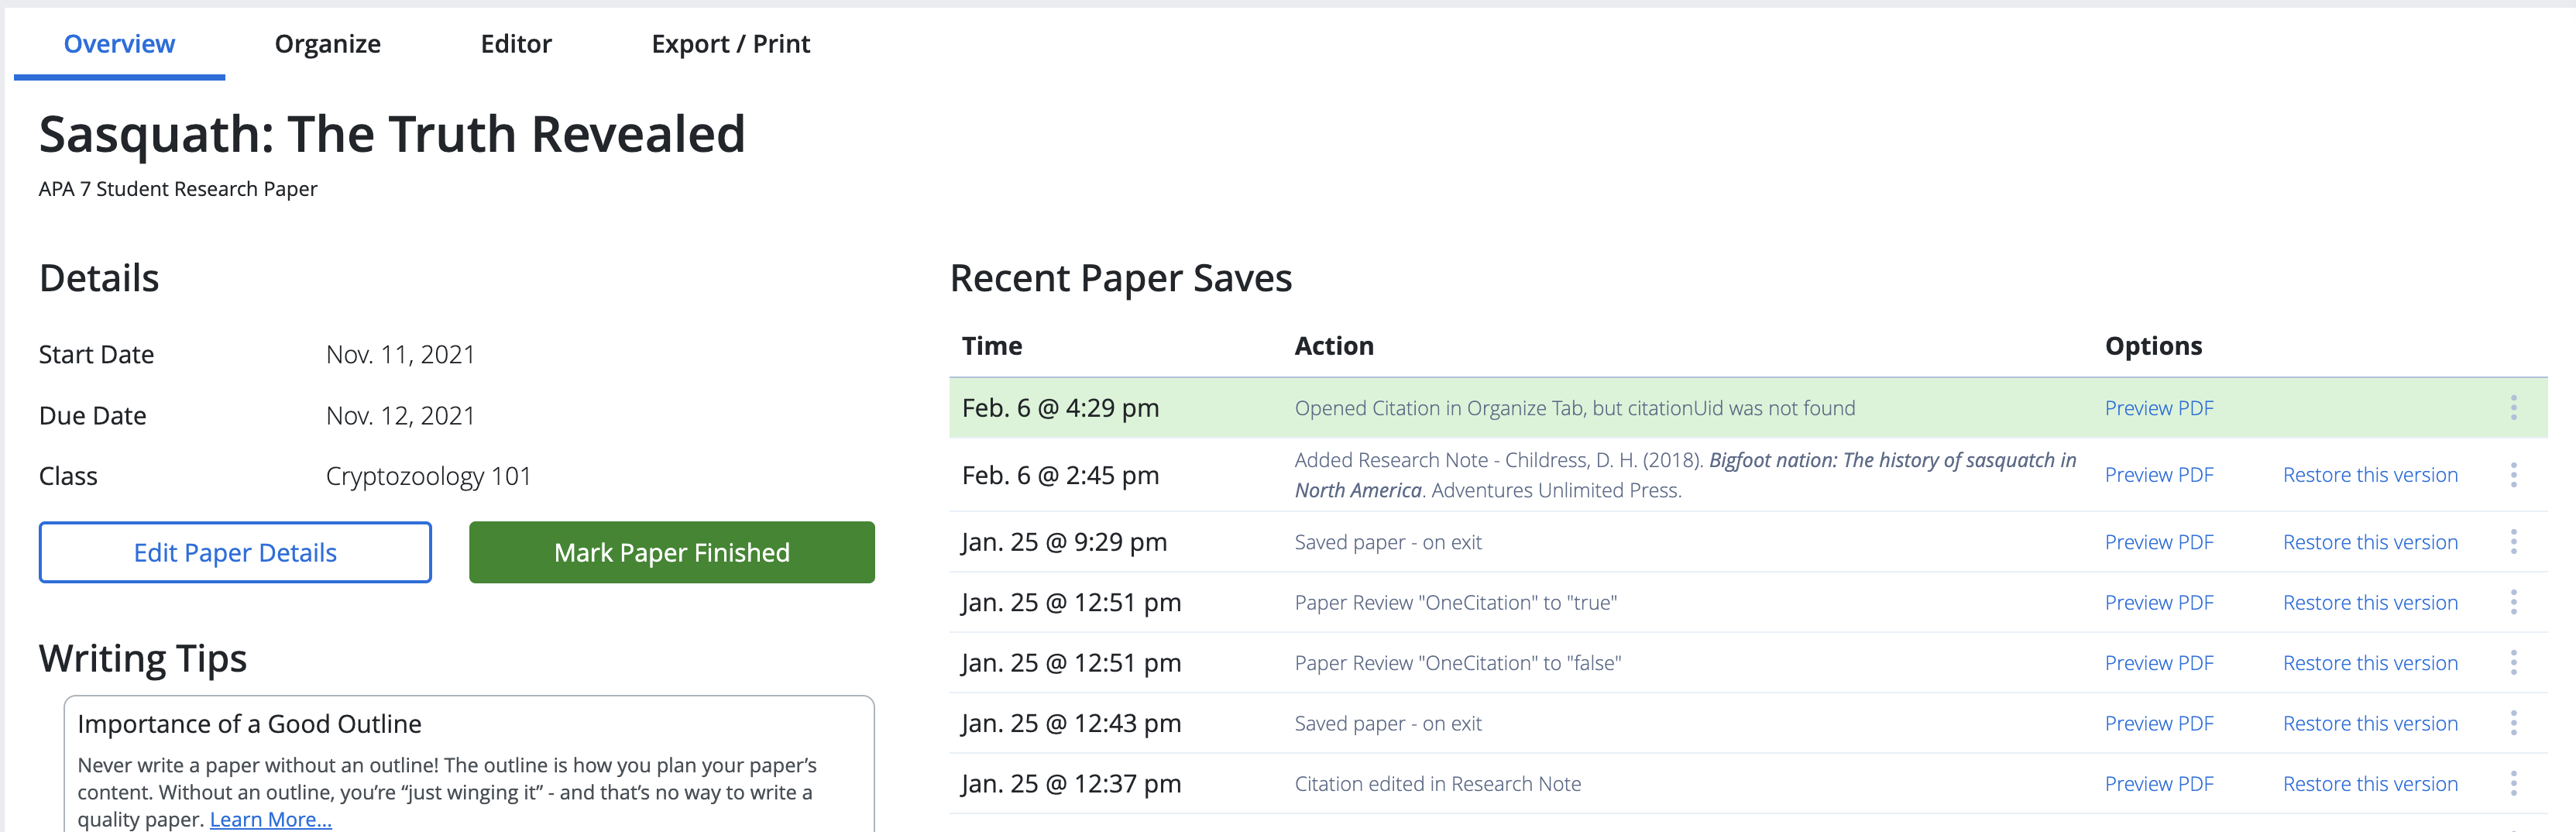
Task: Open the kebab menu beside the Feb. 6 @ 2:45 pm entry
Action: tap(2514, 475)
